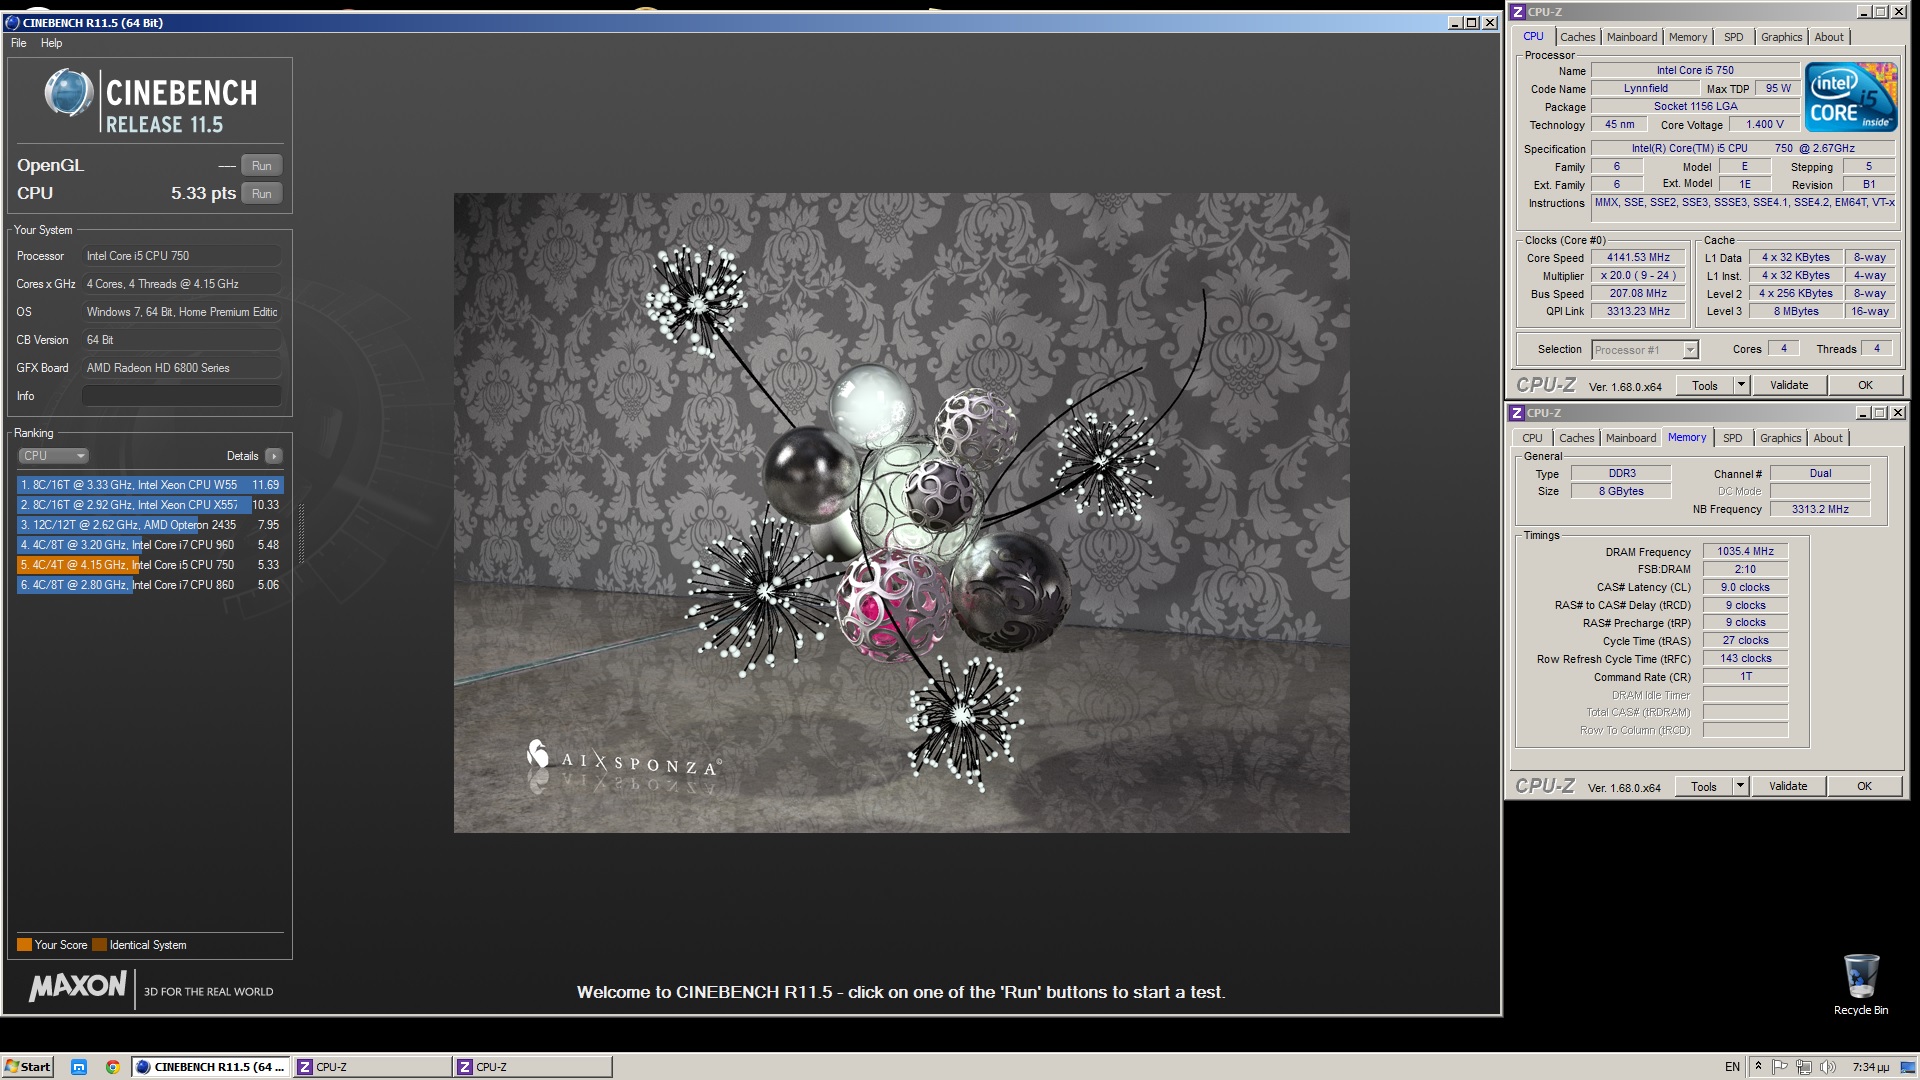
Task: Switch to Memory tab in top CPU-Z window
Action: (x=1687, y=37)
